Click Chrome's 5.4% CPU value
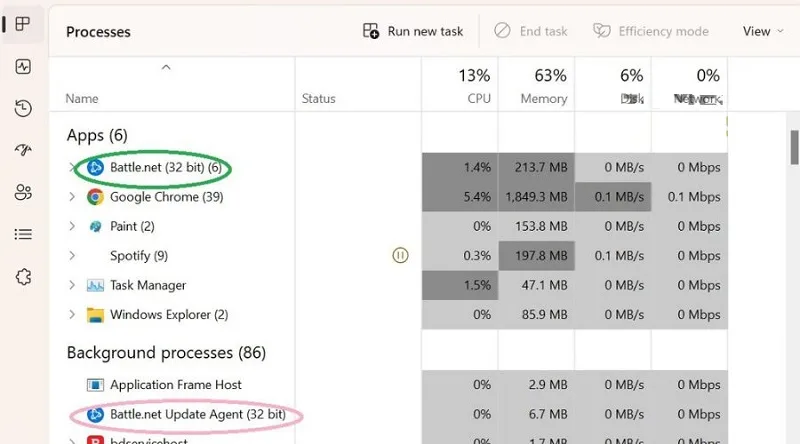The width and height of the screenshot is (800, 444). click(x=477, y=197)
